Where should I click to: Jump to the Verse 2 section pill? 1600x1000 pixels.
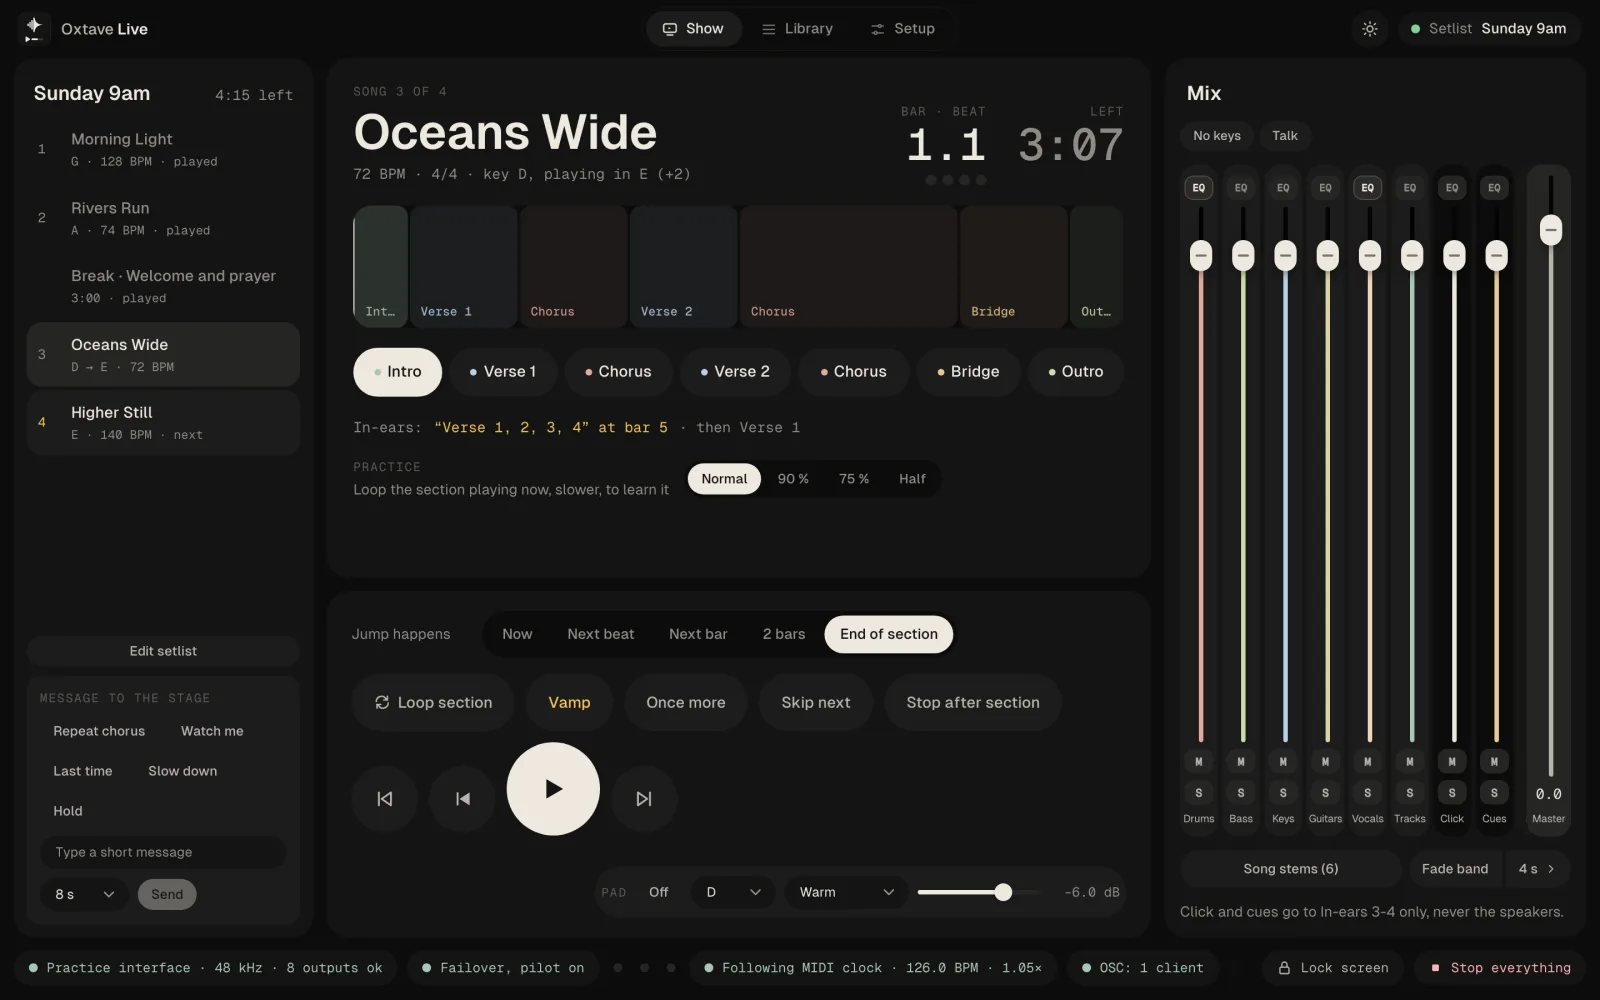(x=735, y=372)
